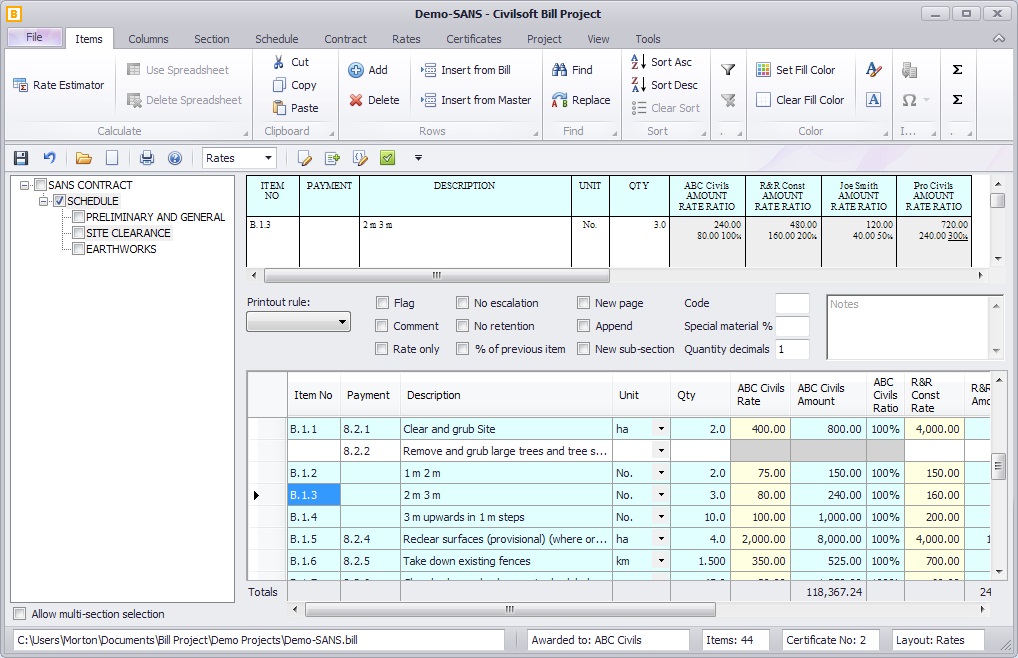Collapse the SANS CONTRACT tree node

coord(24,185)
